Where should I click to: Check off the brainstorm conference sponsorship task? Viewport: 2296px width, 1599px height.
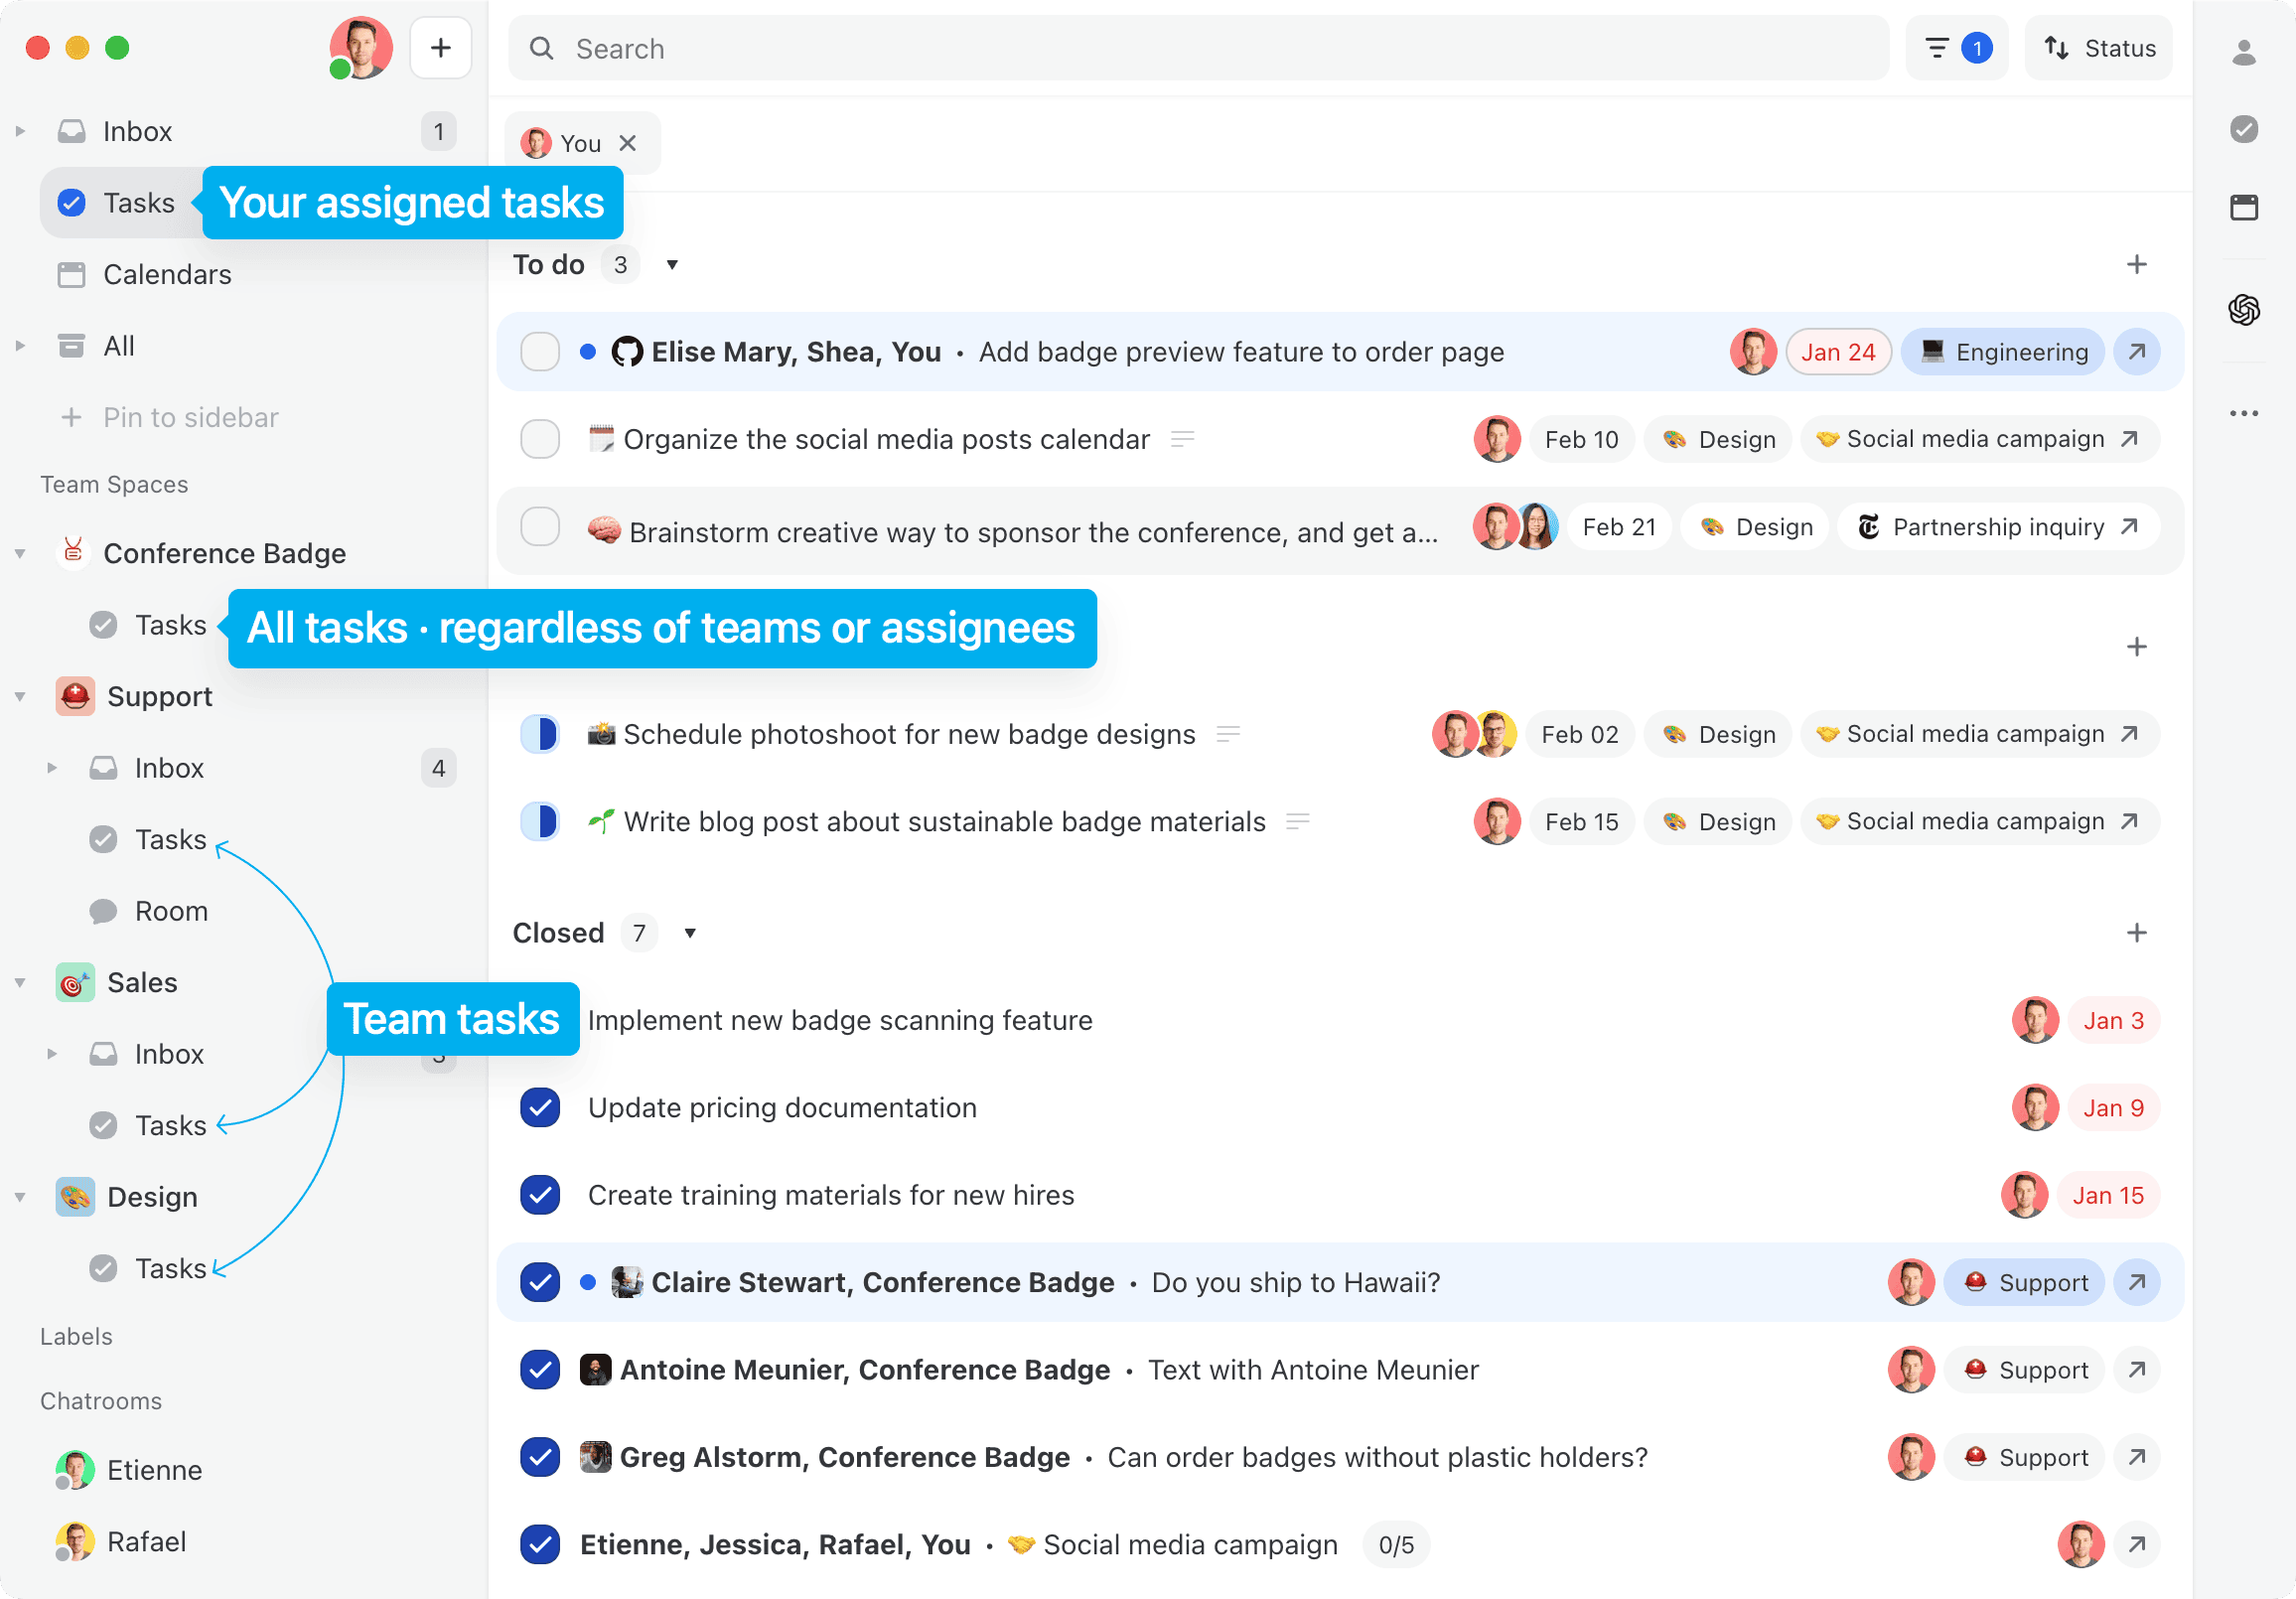point(540,527)
